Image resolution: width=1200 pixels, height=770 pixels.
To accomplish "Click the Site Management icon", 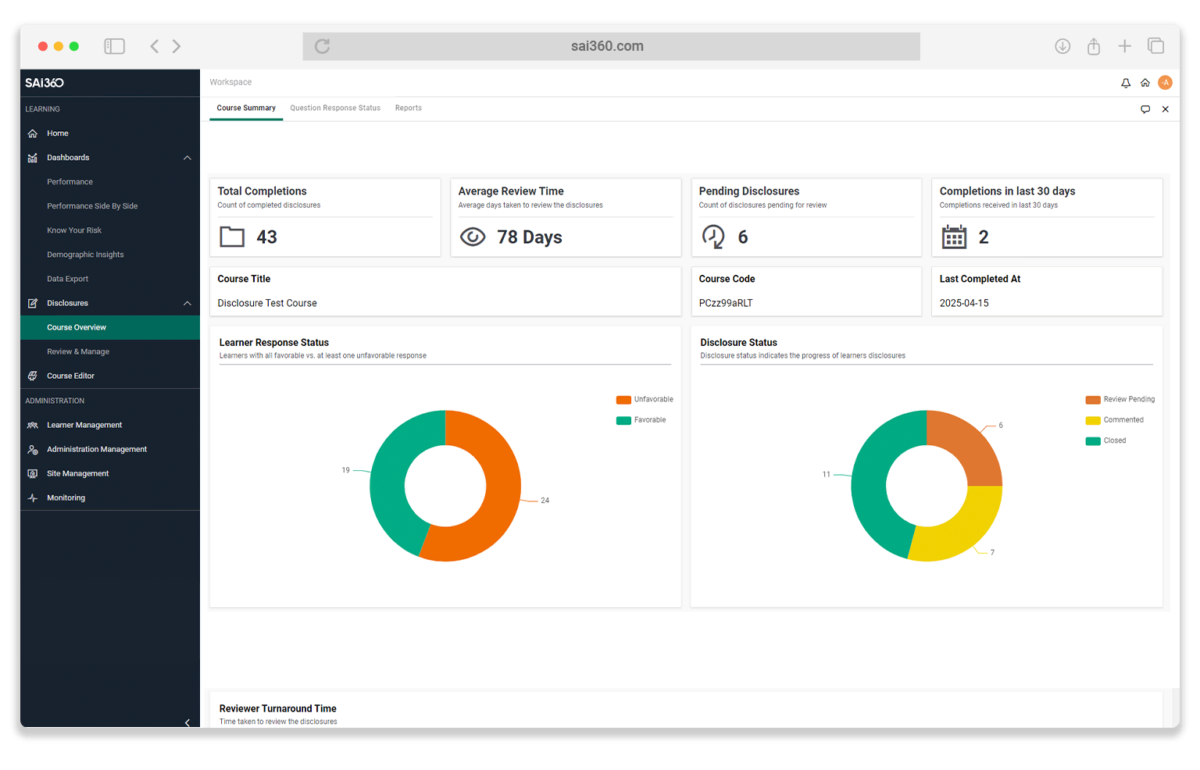I will click(x=33, y=474).
